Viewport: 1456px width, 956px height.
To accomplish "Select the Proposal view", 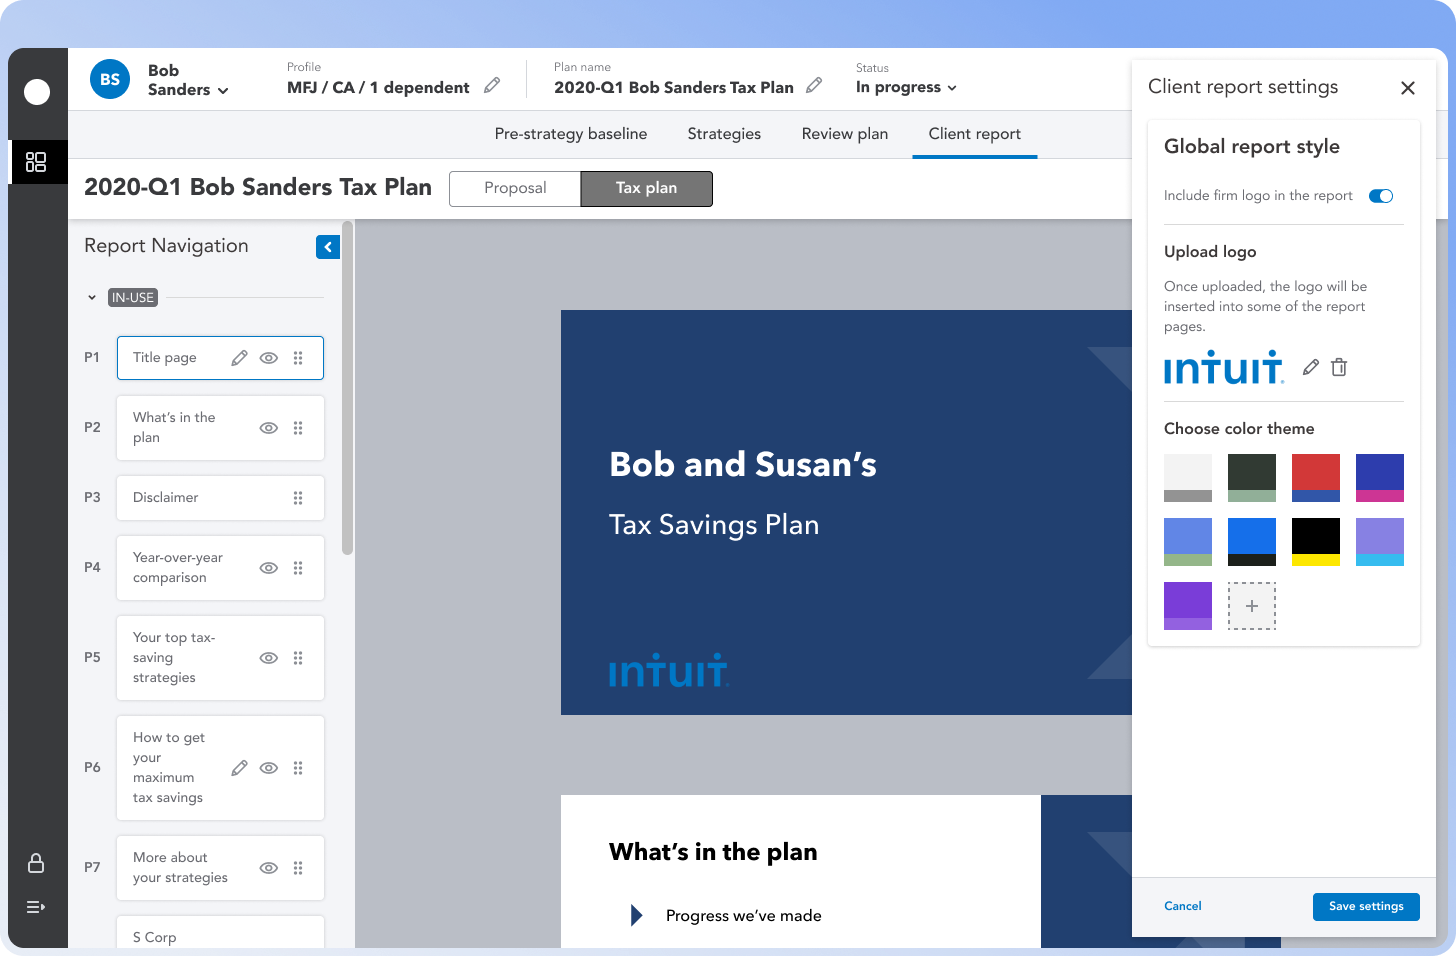I will pyautogui.click(x=515, y=188).
